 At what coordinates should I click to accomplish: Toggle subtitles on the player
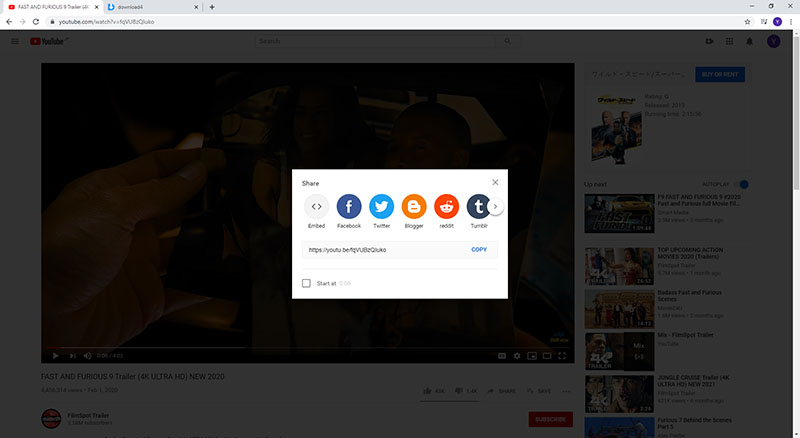click(502, 356)
